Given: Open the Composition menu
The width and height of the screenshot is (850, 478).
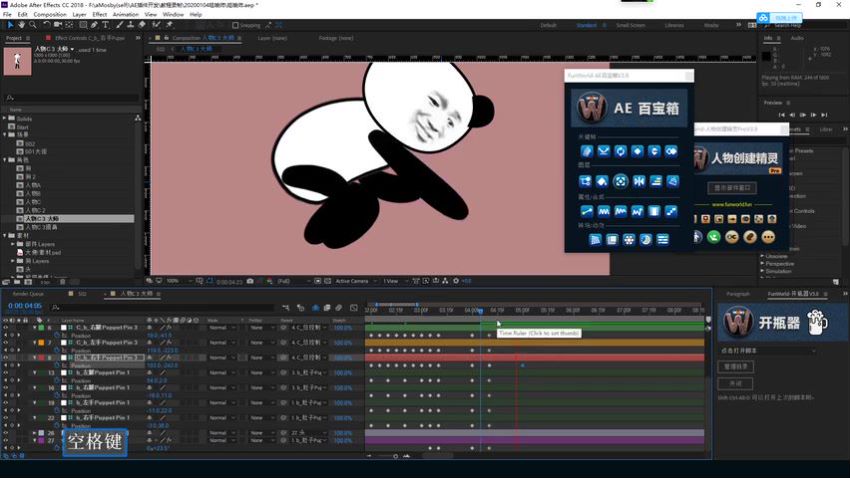Looking at the screenshot, I should (x=50, y=15).
